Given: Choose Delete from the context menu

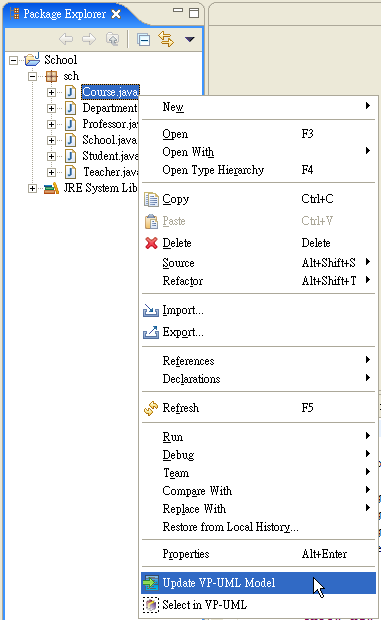Looking at the screenshot, I should (258, 243).
